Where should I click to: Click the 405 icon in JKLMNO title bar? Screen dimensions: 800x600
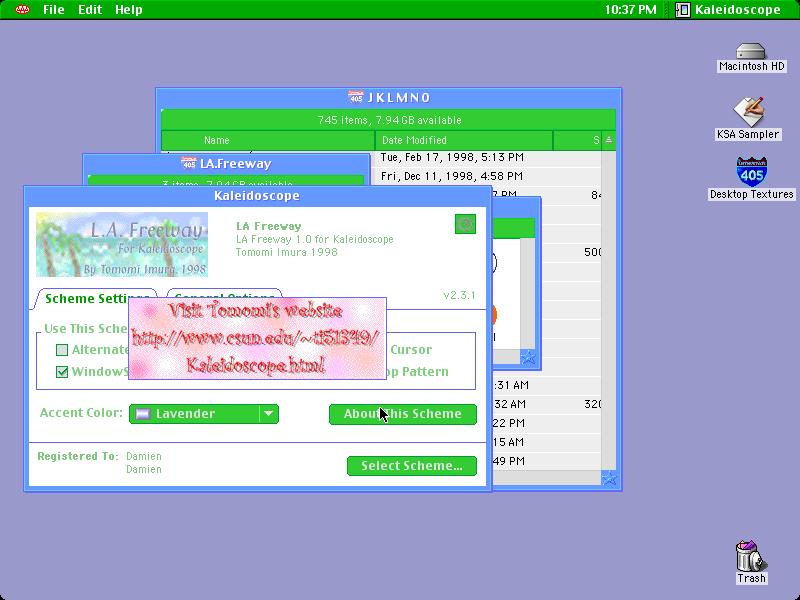[356, 97]
